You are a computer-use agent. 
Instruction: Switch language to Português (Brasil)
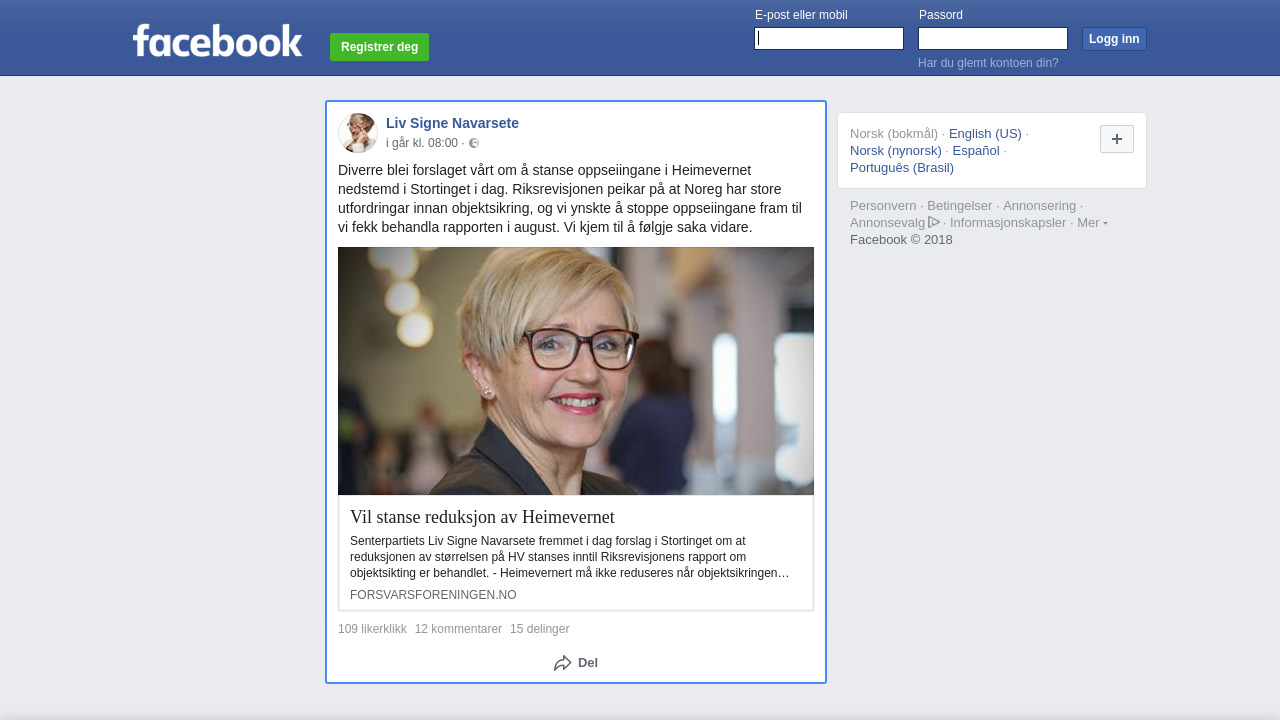902,168
